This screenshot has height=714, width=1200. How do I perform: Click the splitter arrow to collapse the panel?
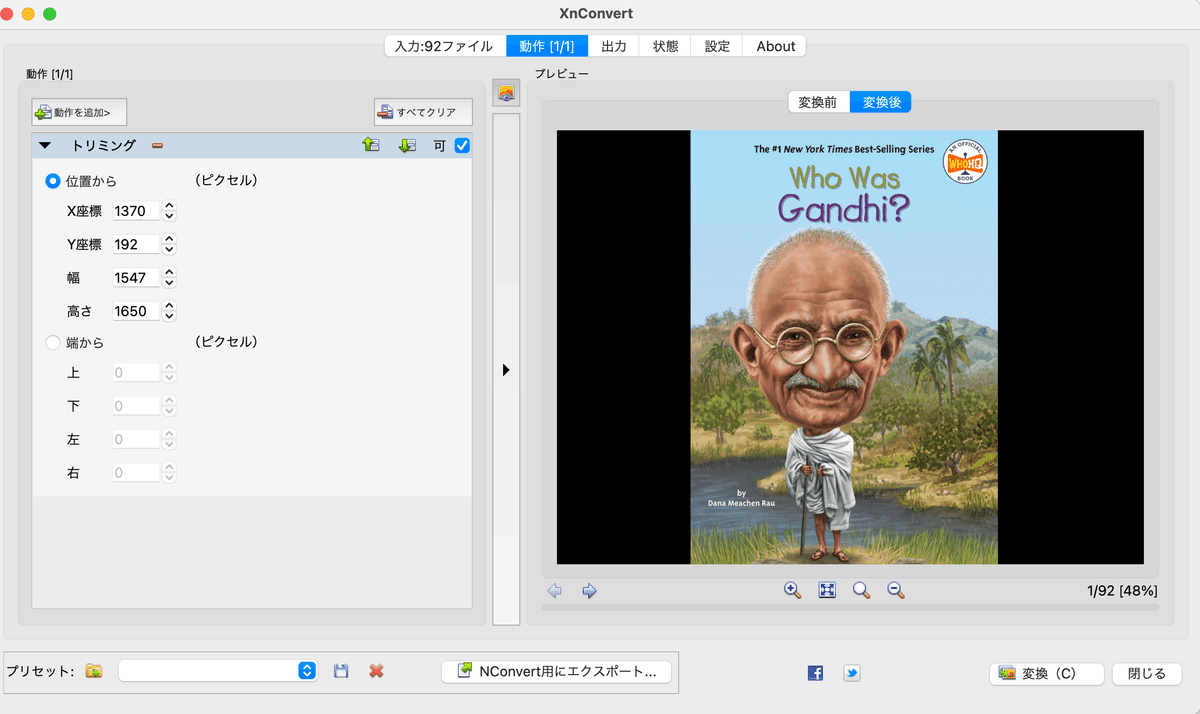coord(506,370)
